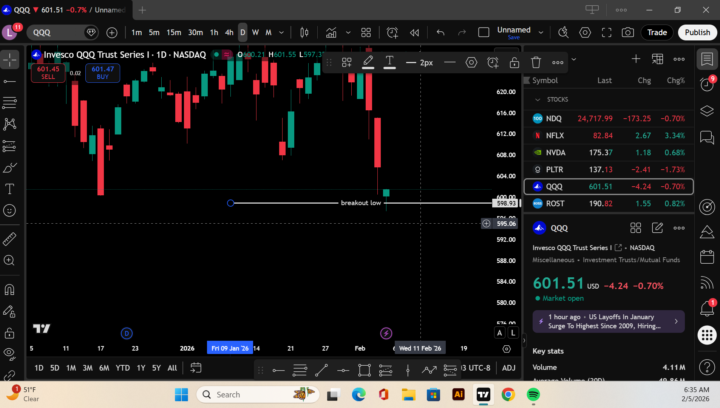Toggle stay in drawing mode

point(10,312)
